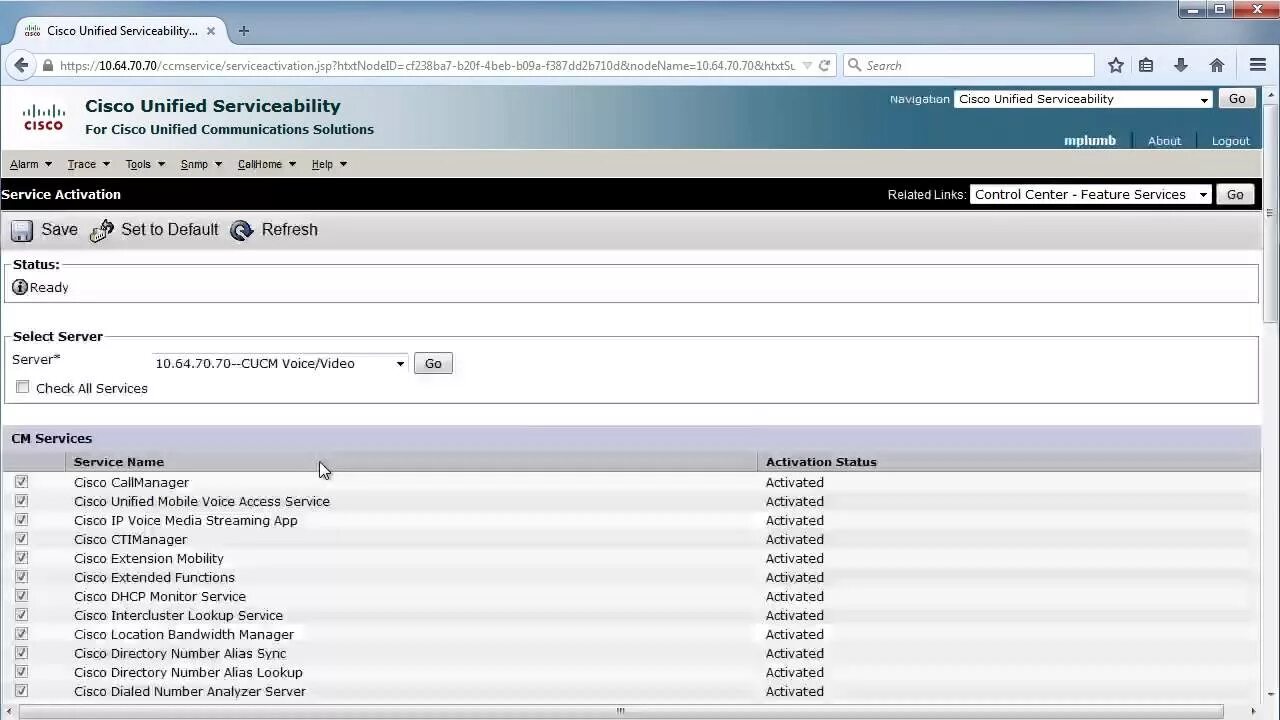Image resolution: width=1280 pixels, height=720 pixels.
Task: Click the padlock site security icon
Action: coord(47,66)
